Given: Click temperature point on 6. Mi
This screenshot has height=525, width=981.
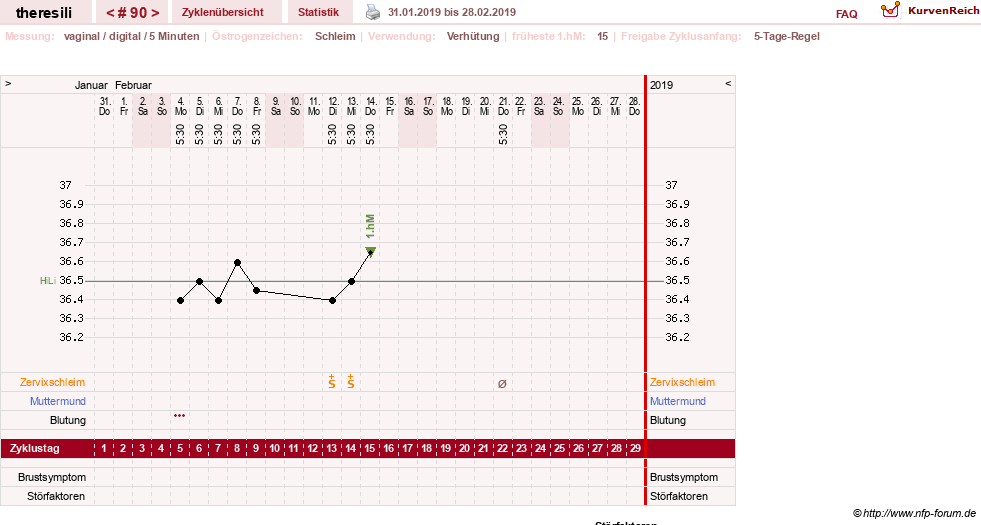Looking at the screenshot, I should (x=218, y=301).
